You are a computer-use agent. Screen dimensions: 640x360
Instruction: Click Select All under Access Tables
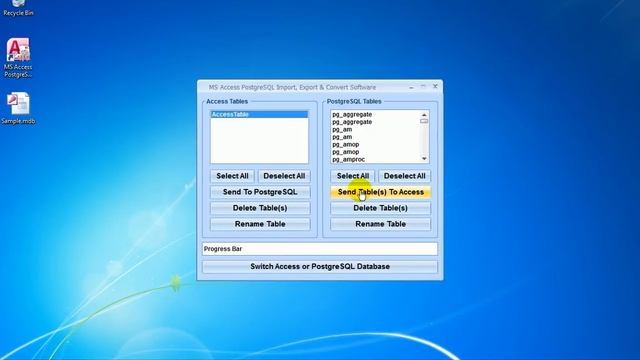click(x=232, y=176)
